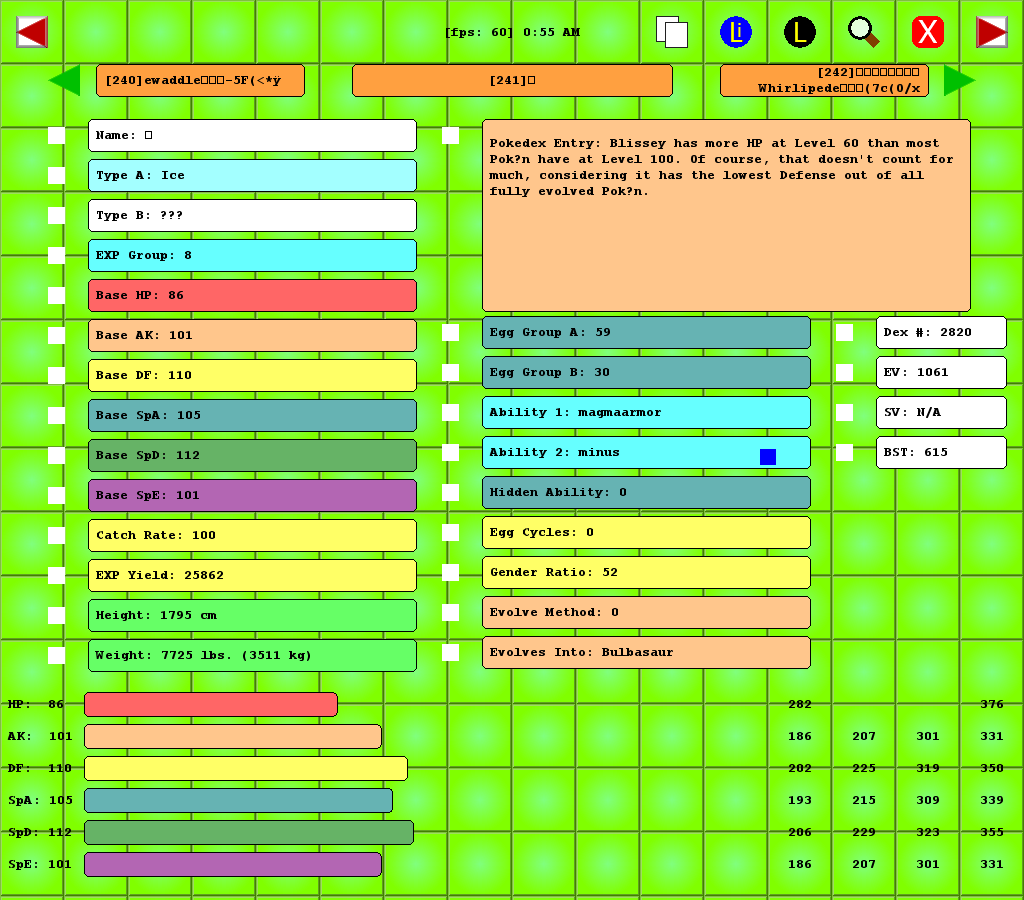Viewport: 1024px width, 900px height.
Task: Click the blue circle 'Li' icon
Action: pos(736,32)
